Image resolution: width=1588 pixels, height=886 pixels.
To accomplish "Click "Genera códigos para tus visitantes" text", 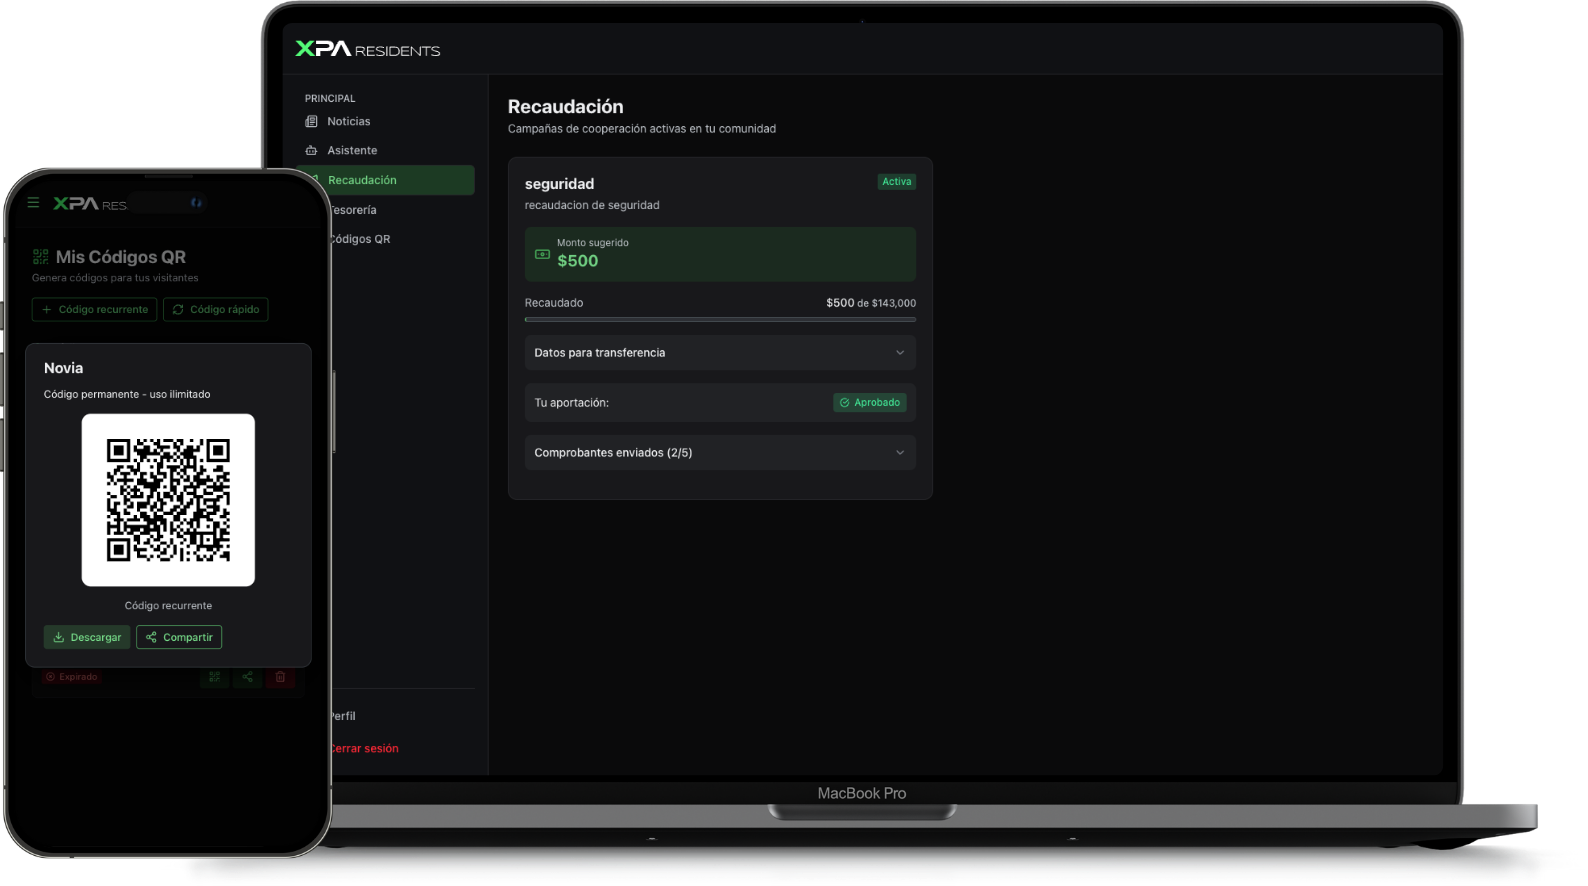I will [115, 278].
